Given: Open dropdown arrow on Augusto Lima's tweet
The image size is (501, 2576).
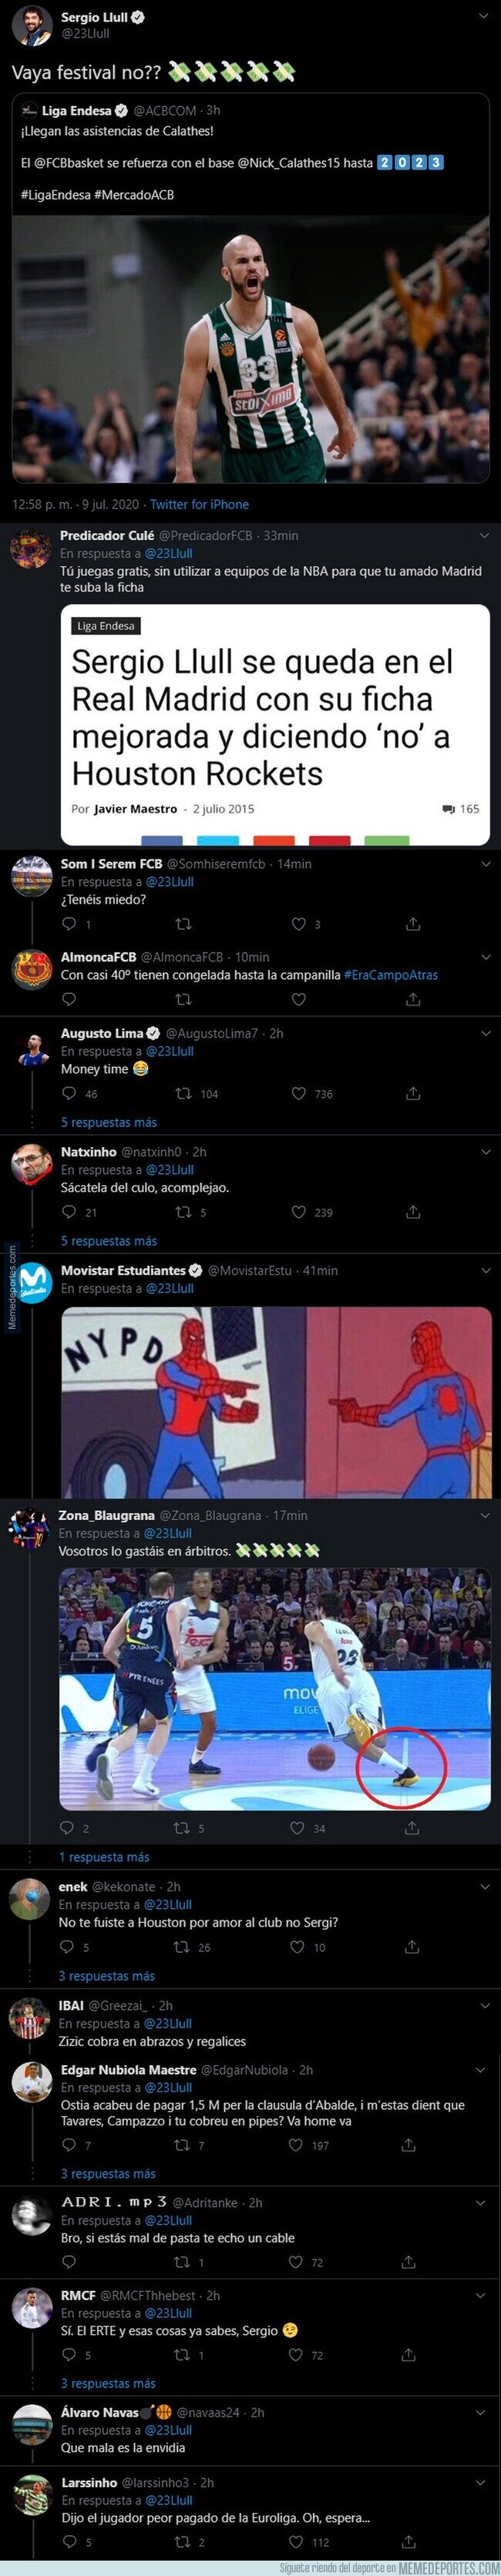Looking at the screenshot, I should (484, 1034).
